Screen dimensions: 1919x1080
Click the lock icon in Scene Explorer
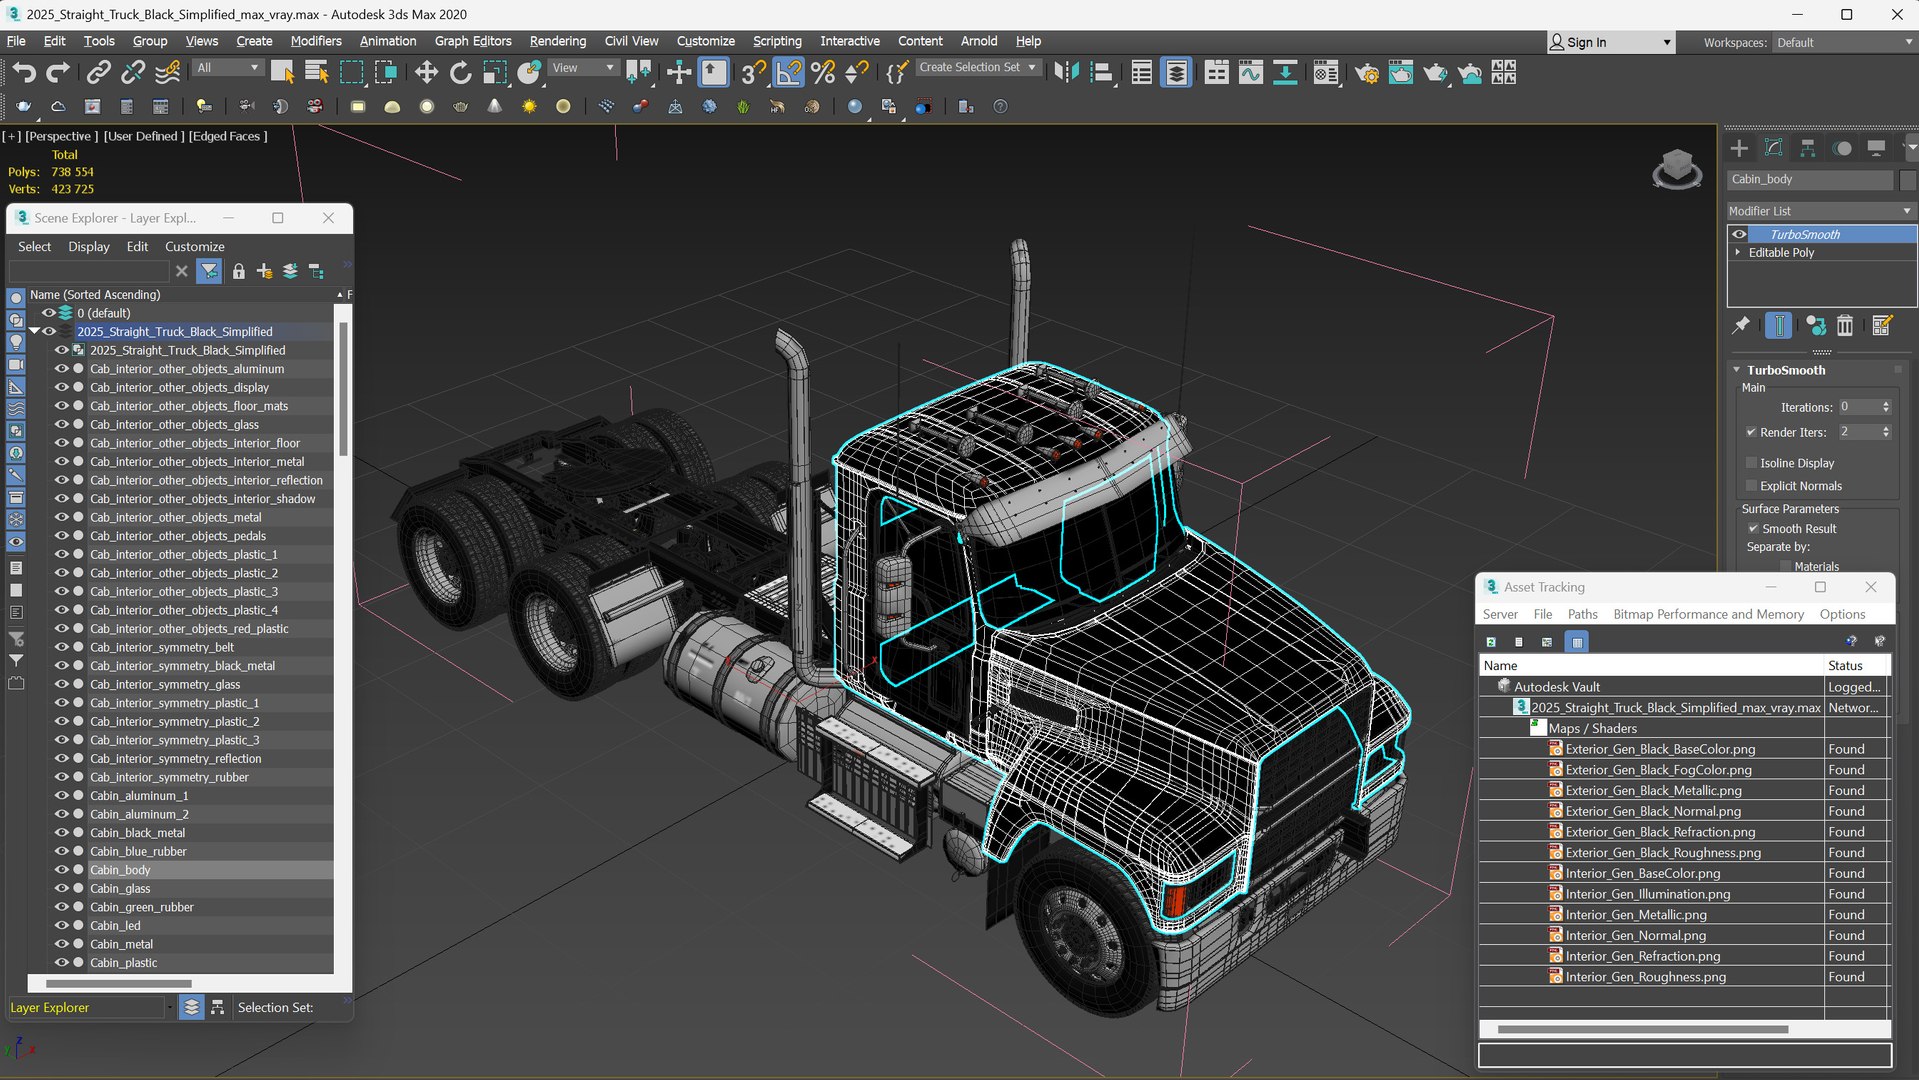point(238,271)
